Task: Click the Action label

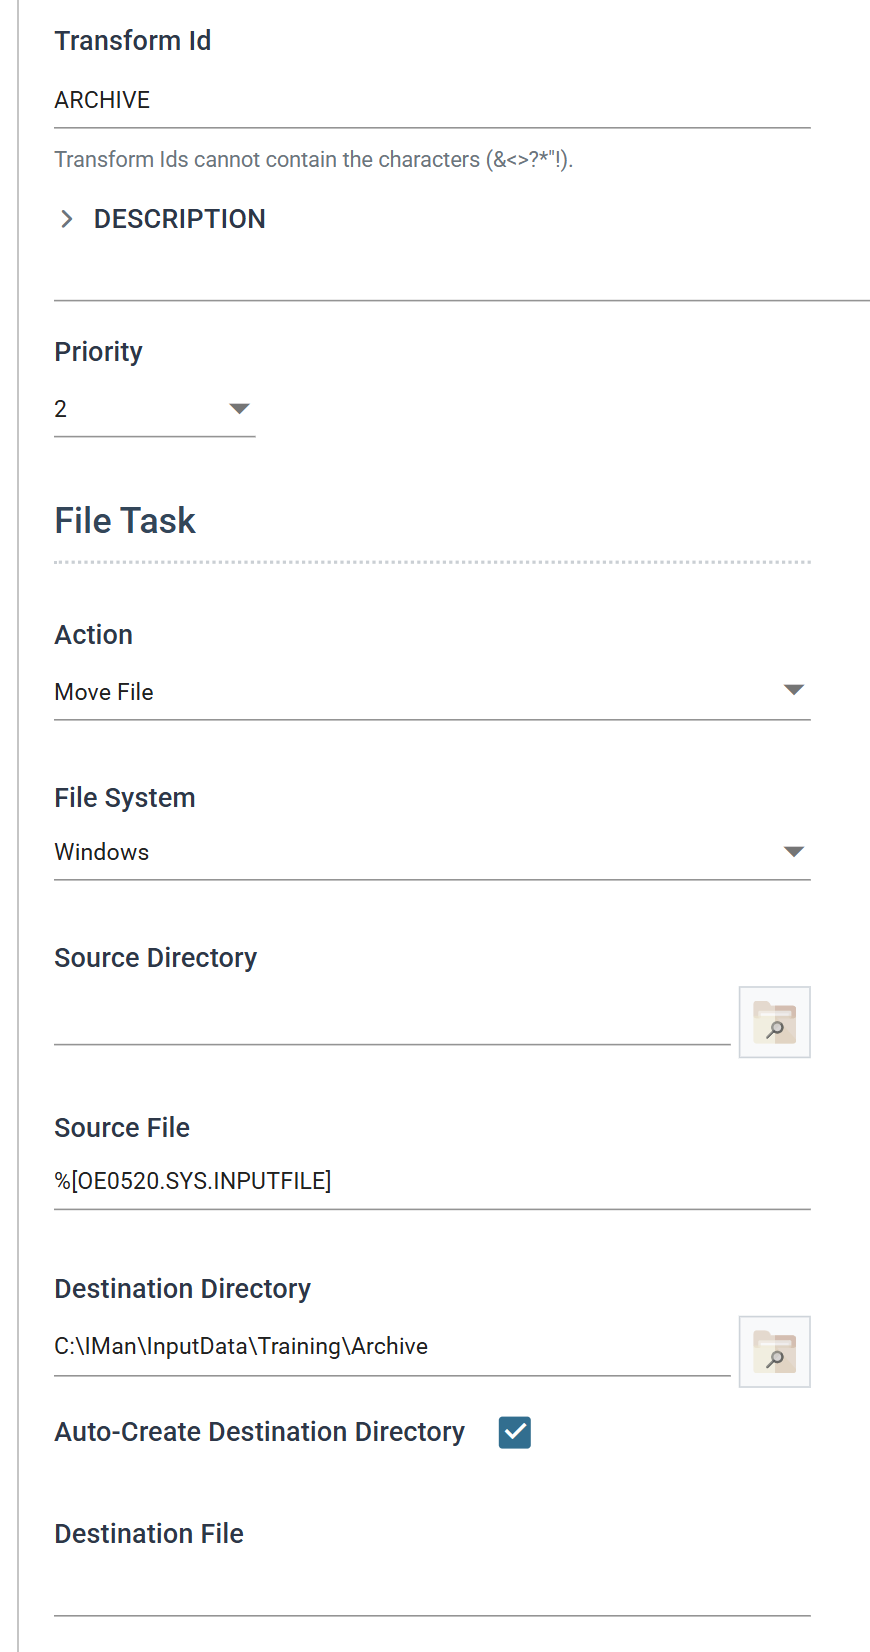Action: [94, 635]
